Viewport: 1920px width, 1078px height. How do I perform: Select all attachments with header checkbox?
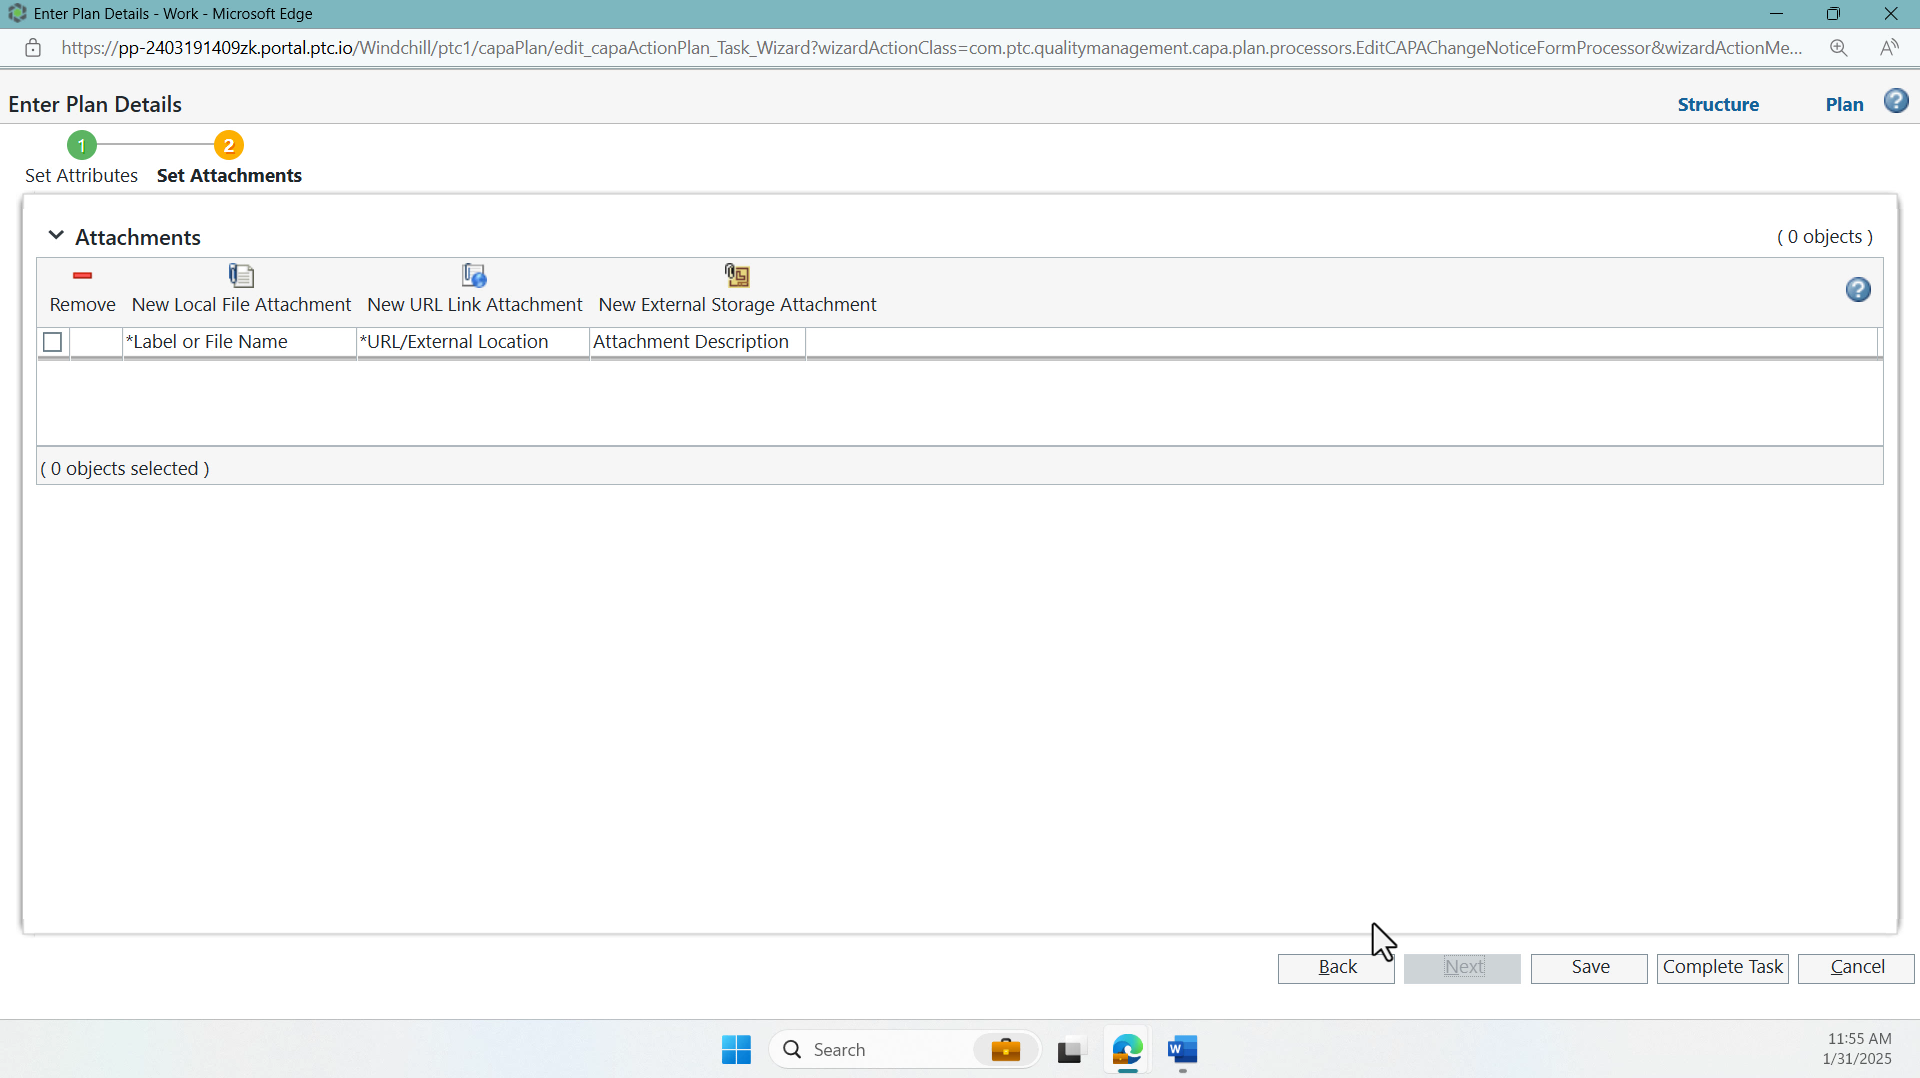(52, 342)
